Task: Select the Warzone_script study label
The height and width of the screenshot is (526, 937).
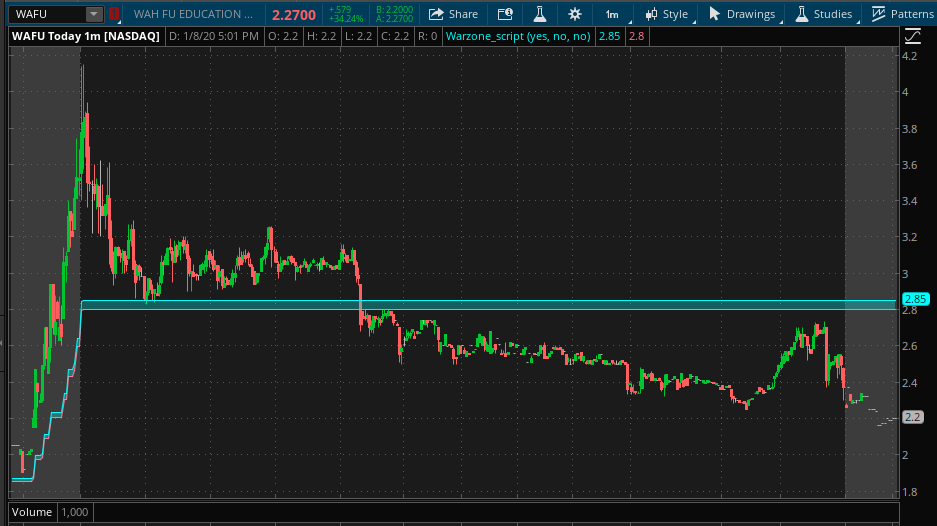Action: tap(518, 36)
